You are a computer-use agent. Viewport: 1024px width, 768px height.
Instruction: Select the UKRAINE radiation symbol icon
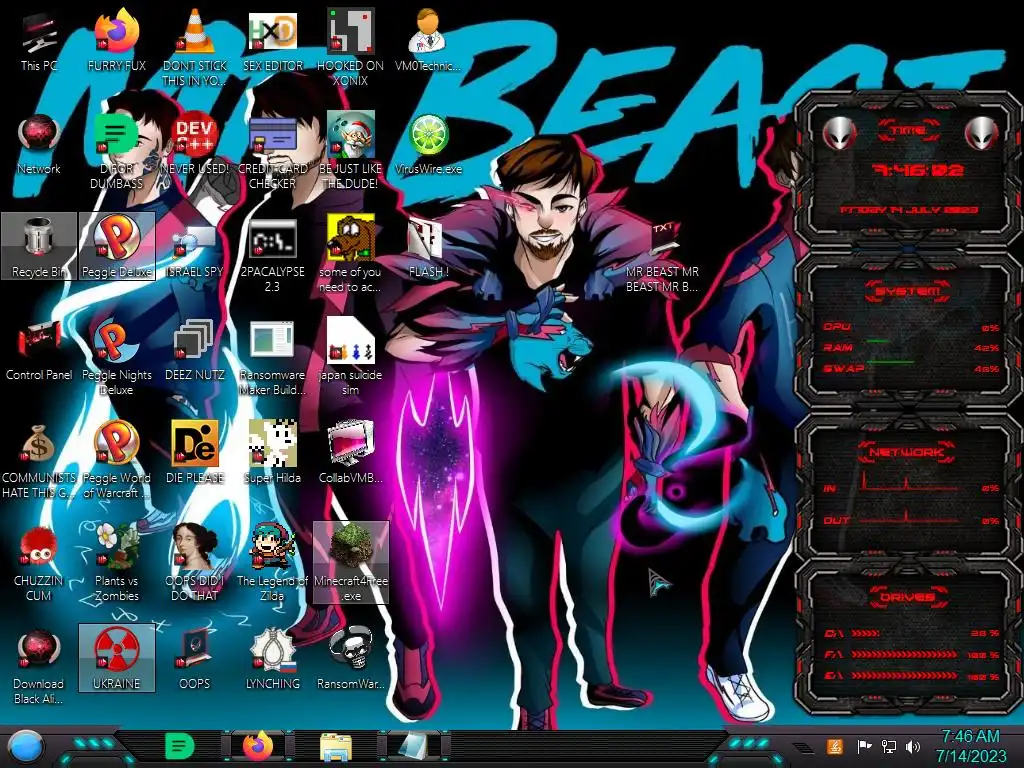click(x=117, y=658)
